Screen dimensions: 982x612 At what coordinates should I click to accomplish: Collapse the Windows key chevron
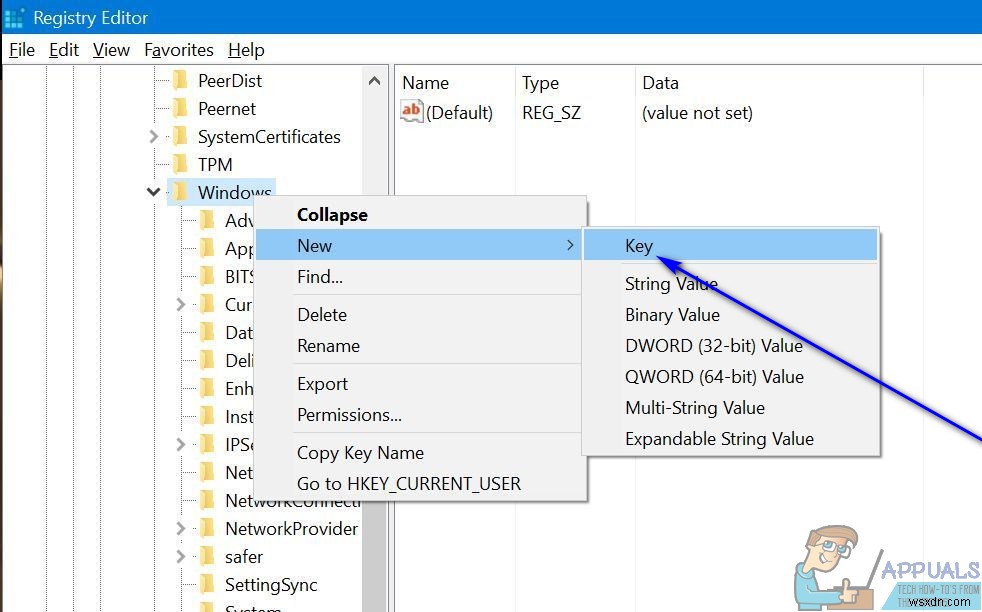153,191
